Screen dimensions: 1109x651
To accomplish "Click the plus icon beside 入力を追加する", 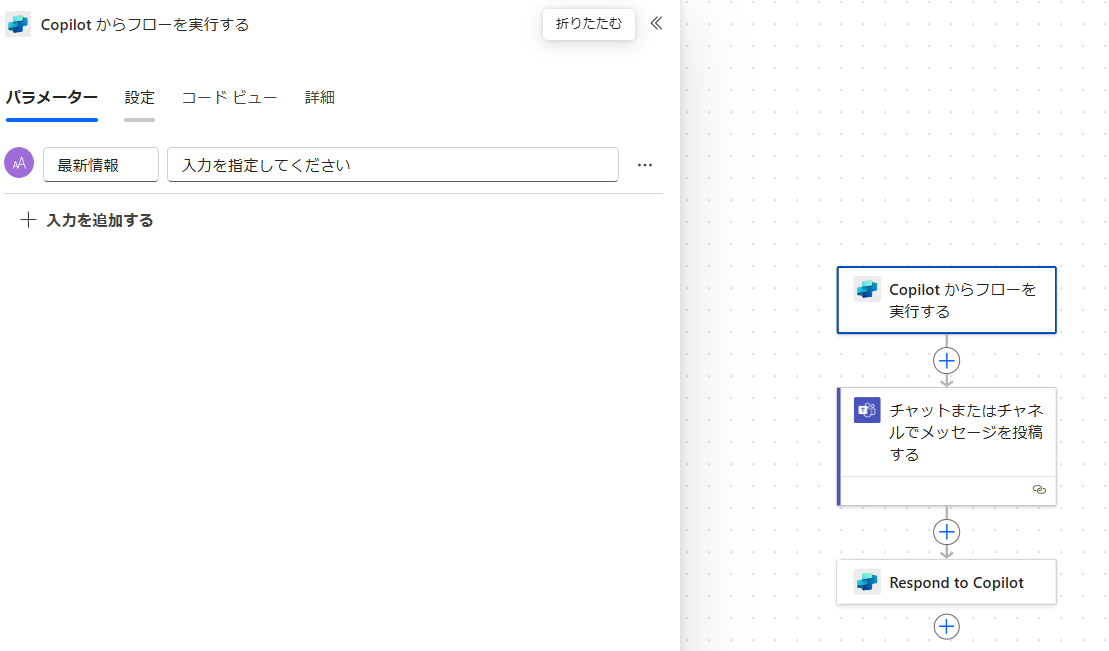I will pos(28,220).
